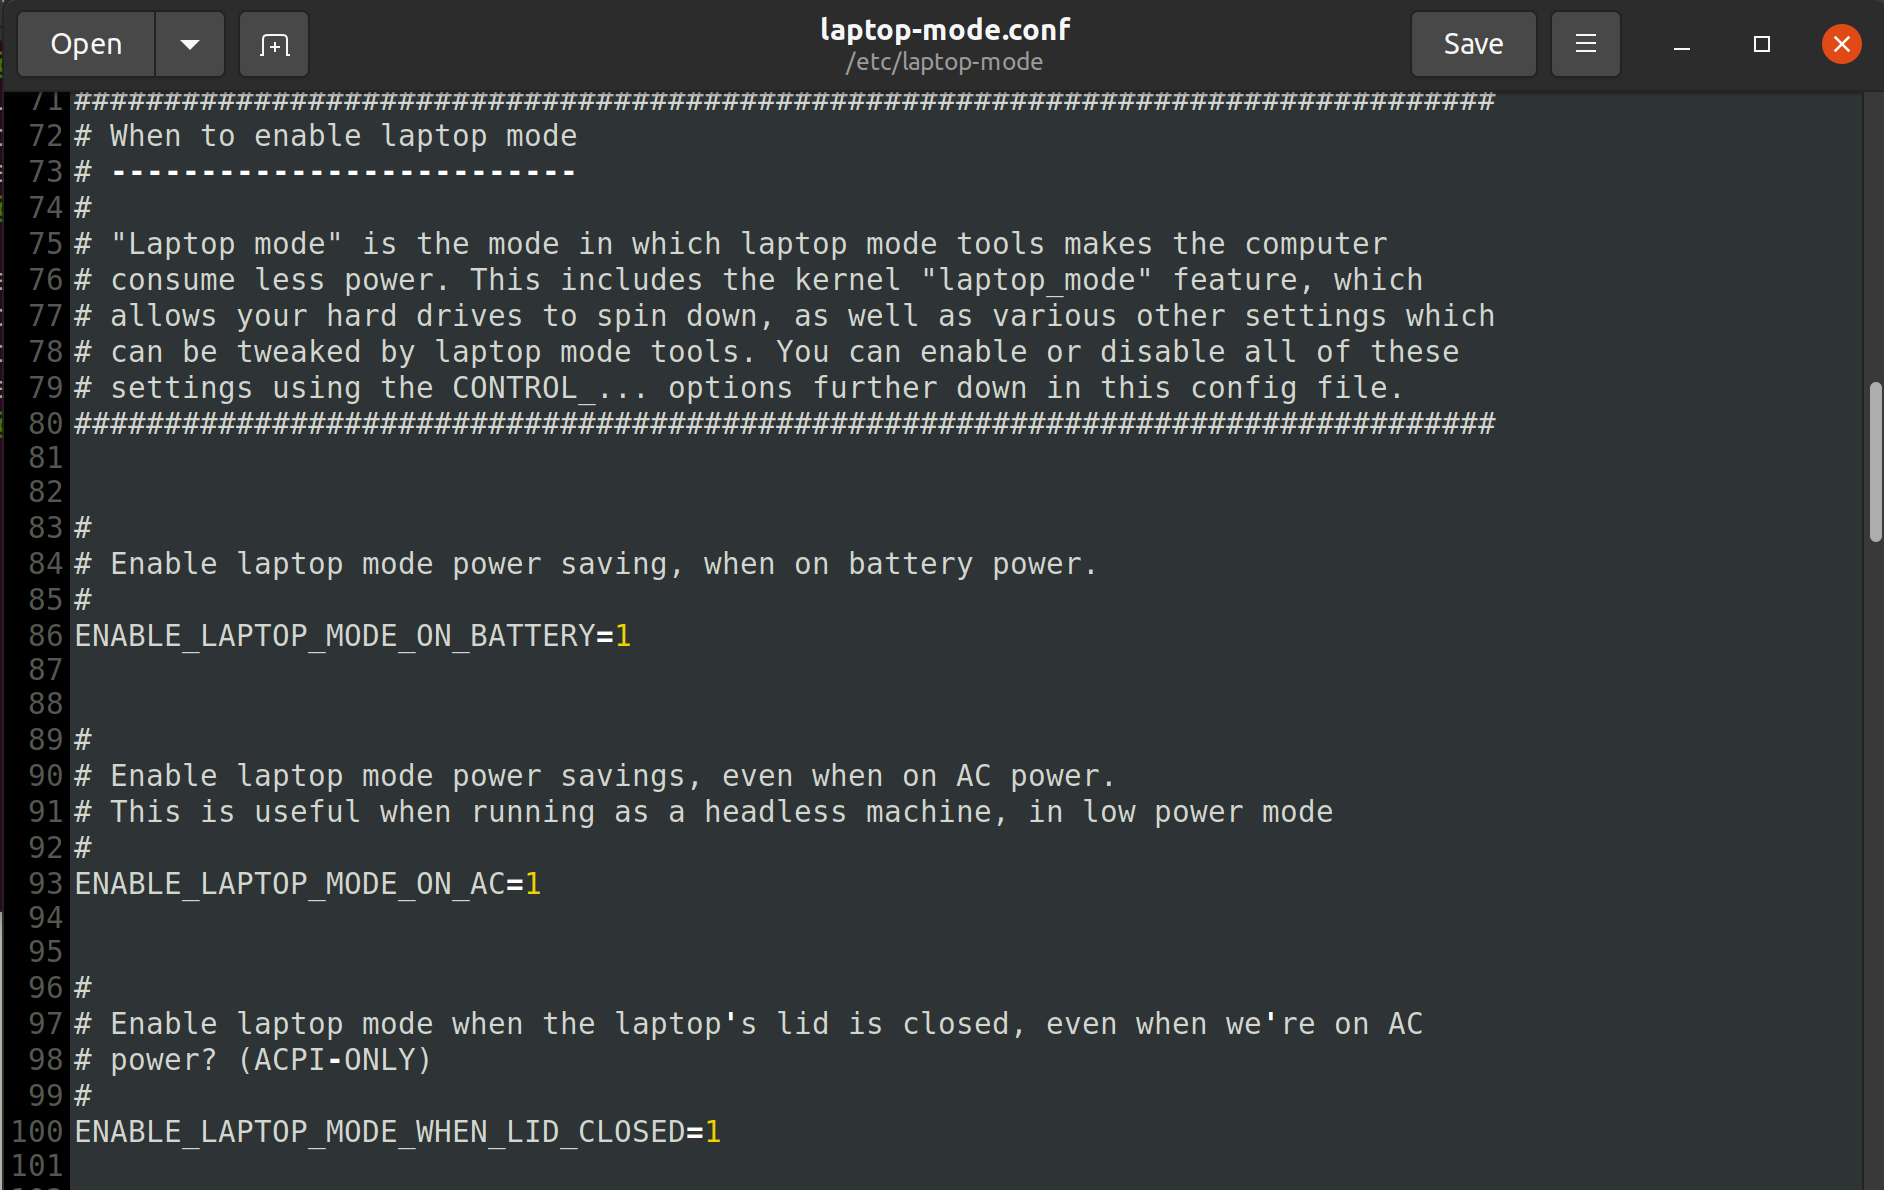Click the new tab document icon
This screenshot has width=1884, height=1190.
pyautogui.click(x=274, y=44)
